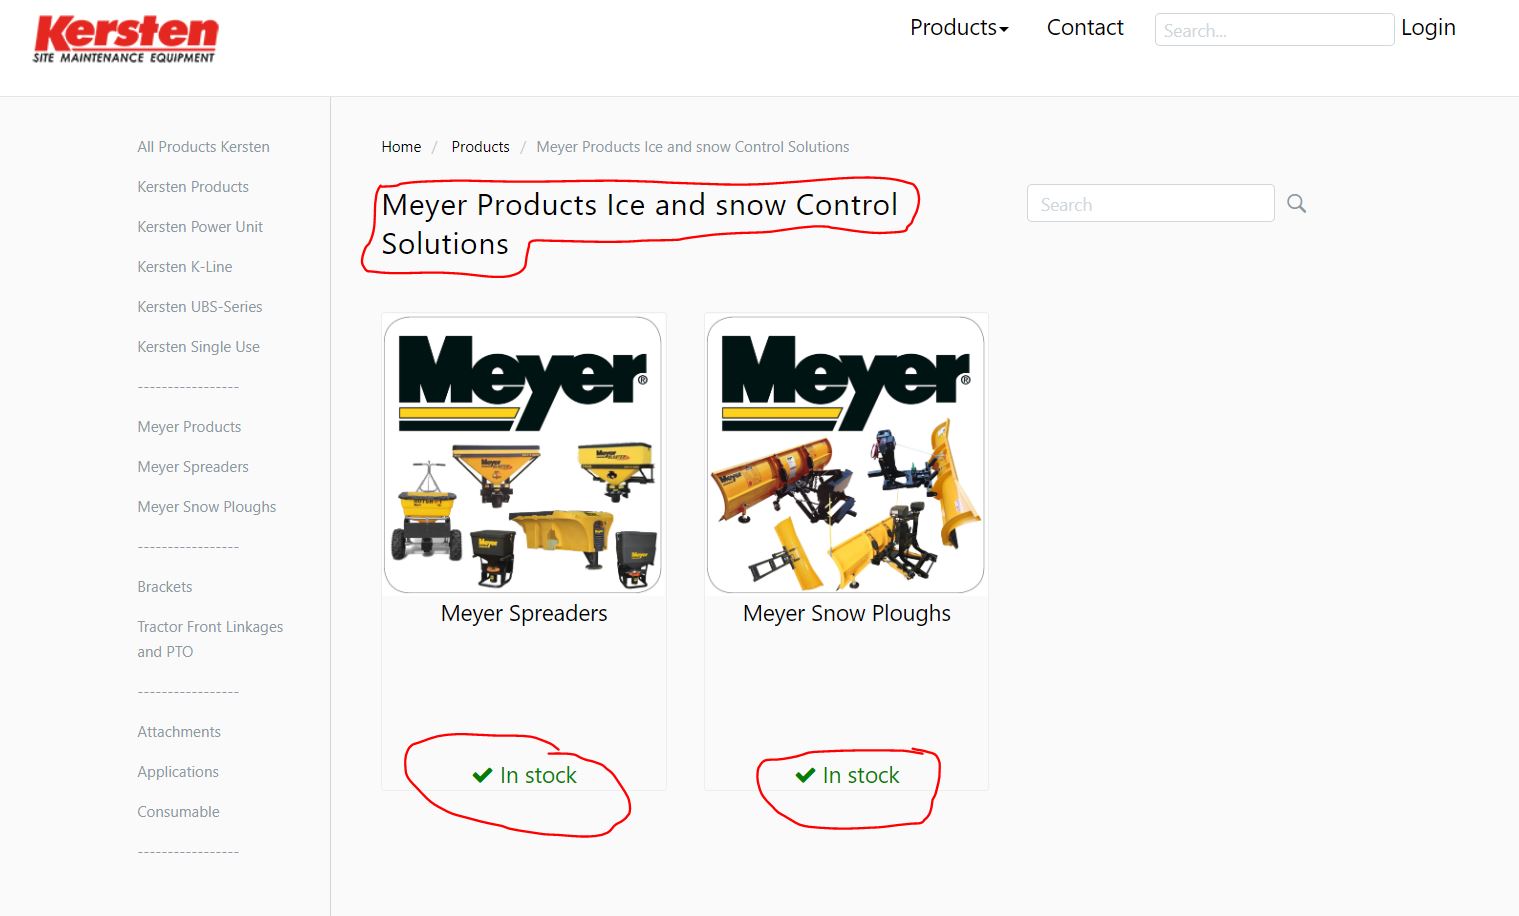Open the Attachments category
Image resolution: width=1519 pixels, height=916 pixels.
pyautogui.click(x=179, y=732)
